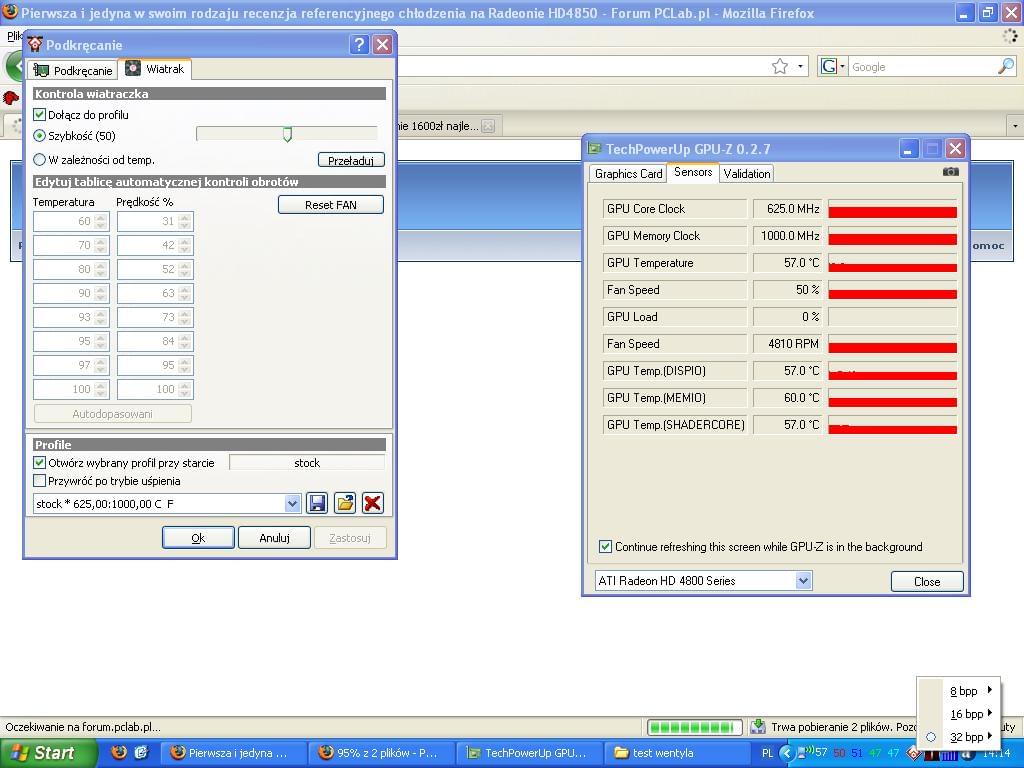Image resolution: width=1024 pixels, height=768 pixels.
Task: Toggle the 'Dołącz do profilu' checkbox
Action: (40, 115)
